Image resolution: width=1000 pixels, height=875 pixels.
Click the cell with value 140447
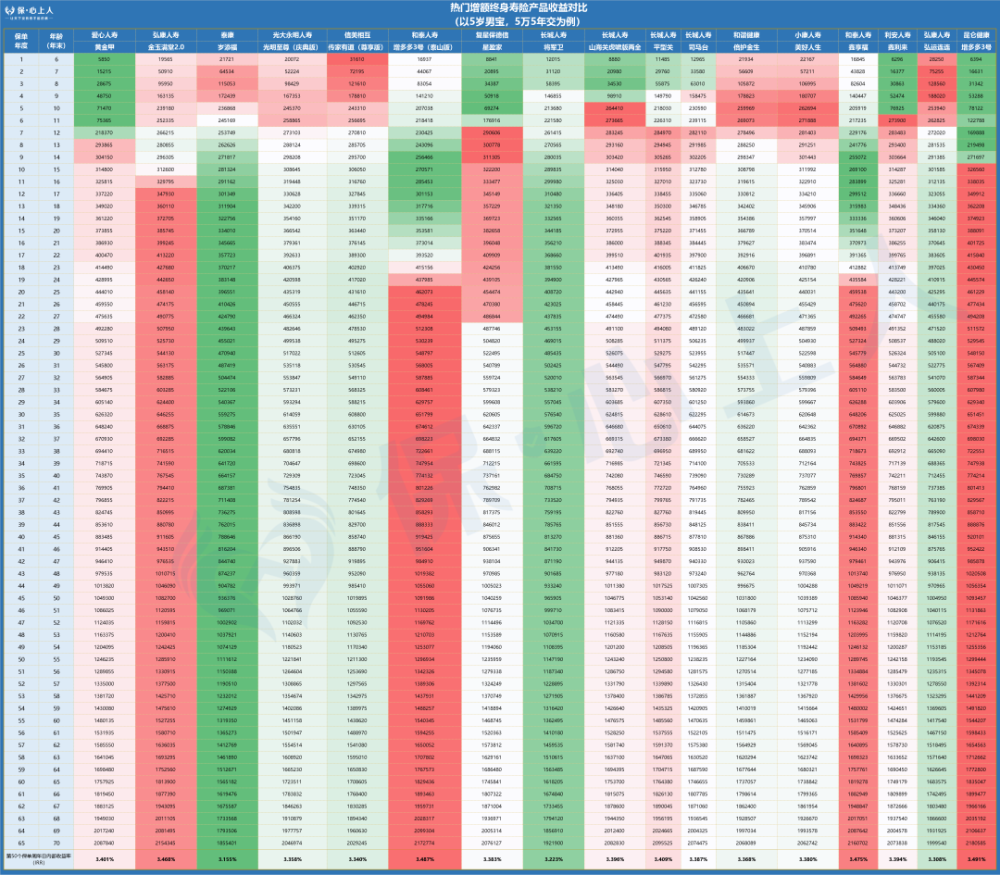[858, 96]
